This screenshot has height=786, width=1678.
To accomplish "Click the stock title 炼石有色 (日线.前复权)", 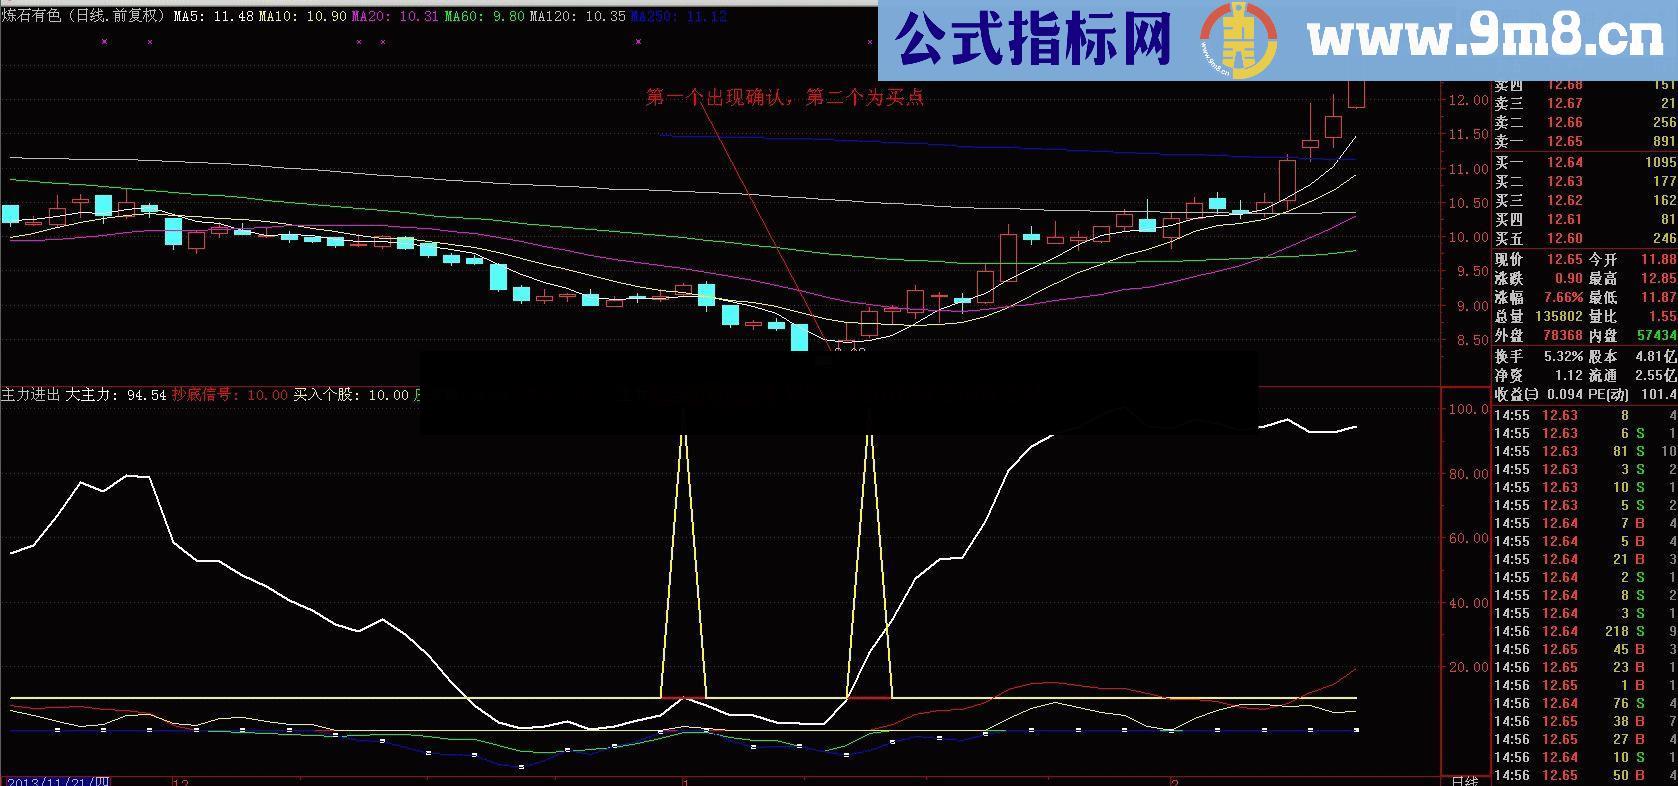I will tap(84, 17).
